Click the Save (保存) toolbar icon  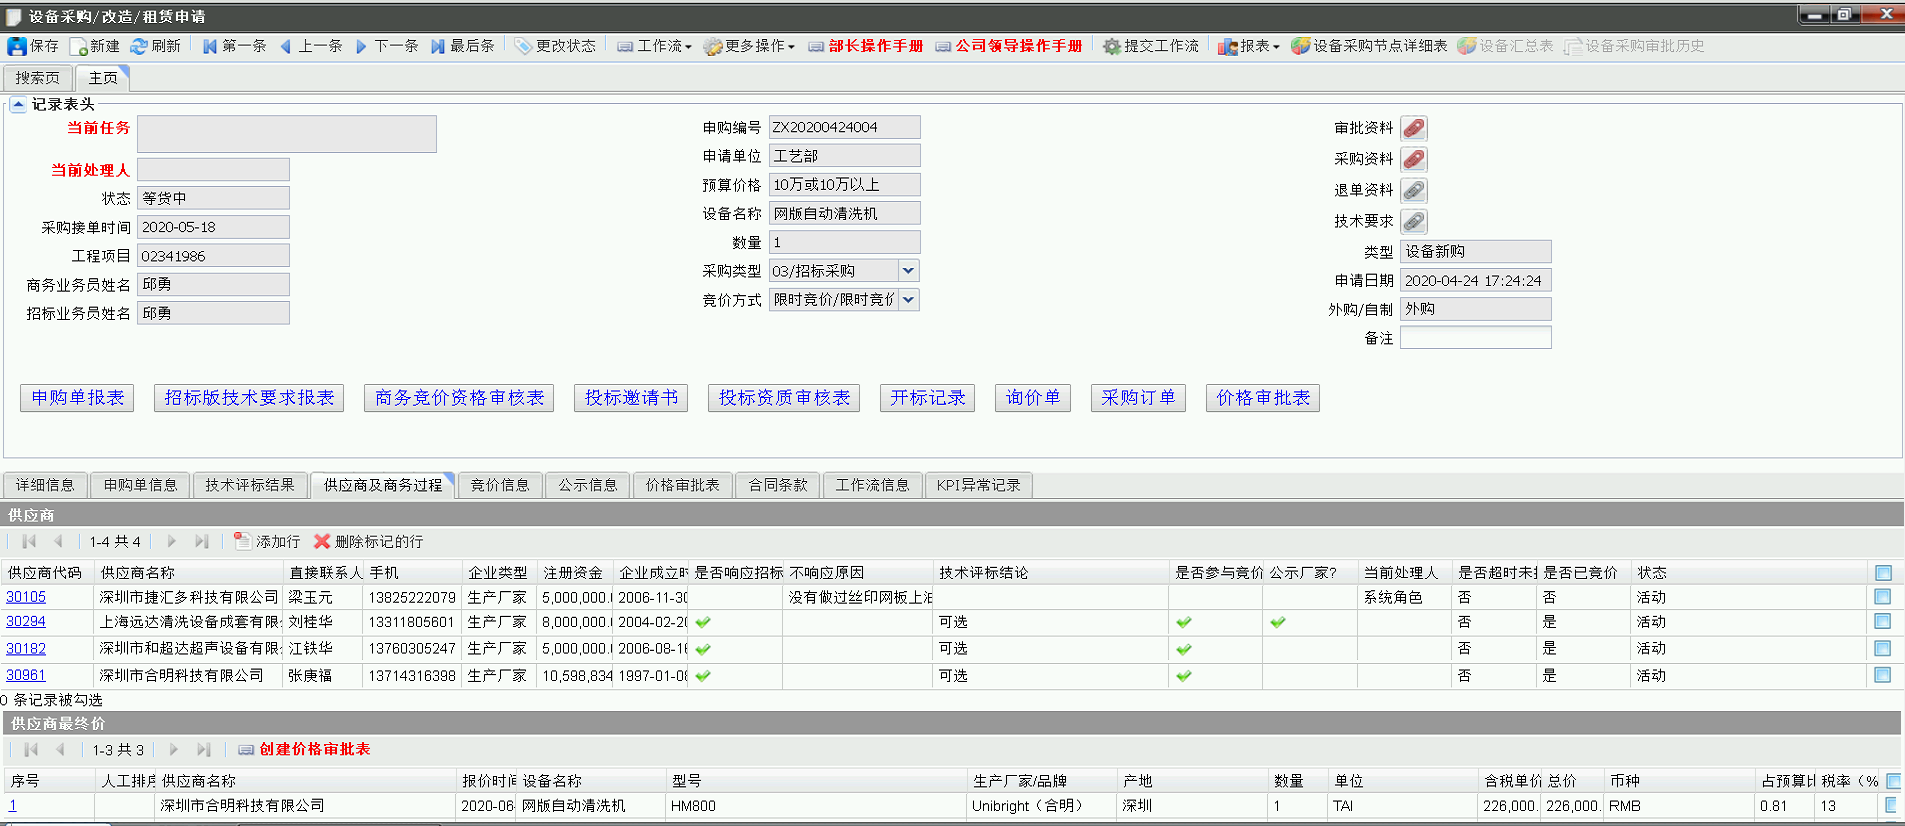pos(17,46)
